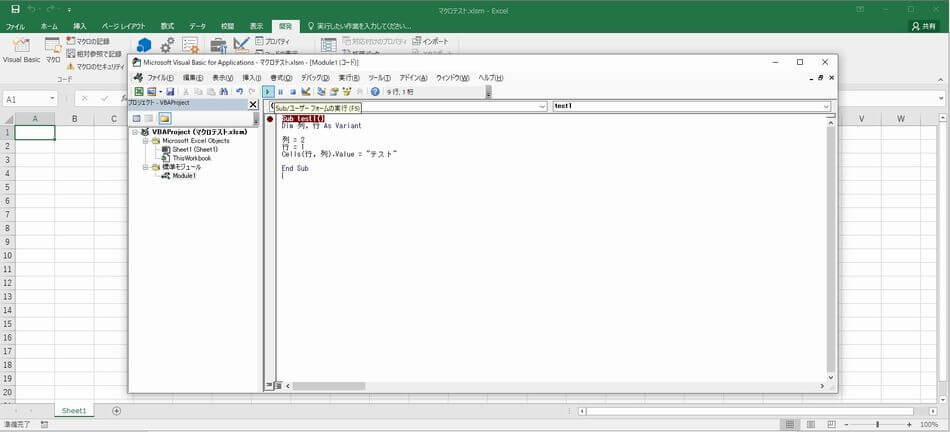
Task: Click the 共有 share button
Action: point(924,26)
